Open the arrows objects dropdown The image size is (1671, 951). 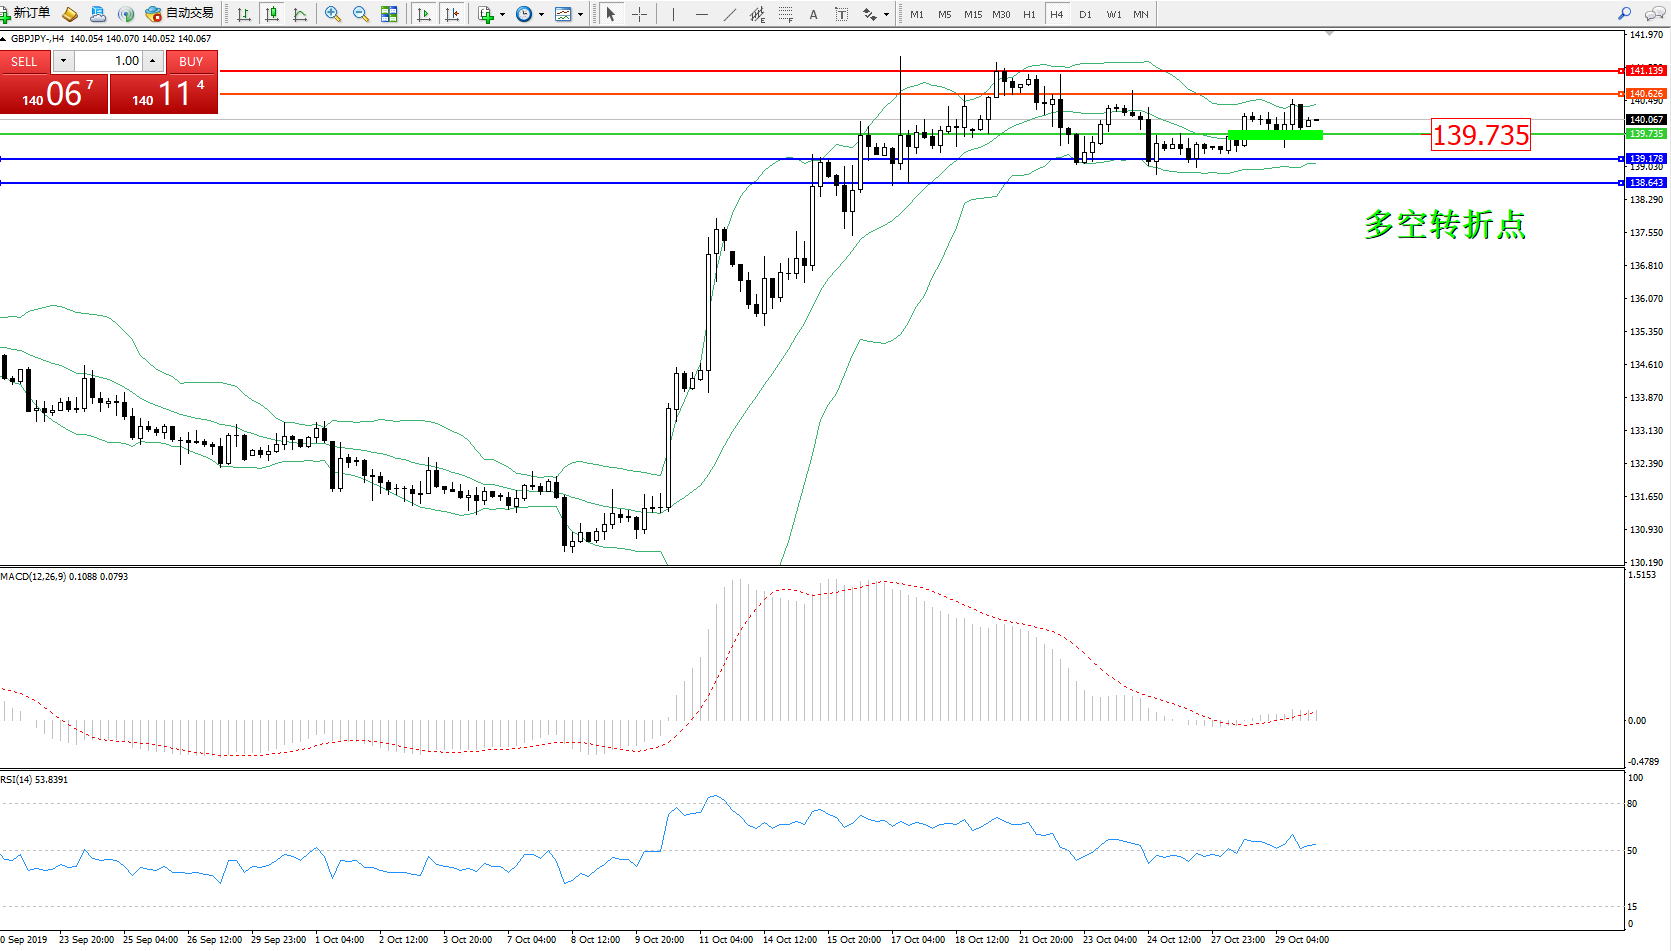point(886,14)
